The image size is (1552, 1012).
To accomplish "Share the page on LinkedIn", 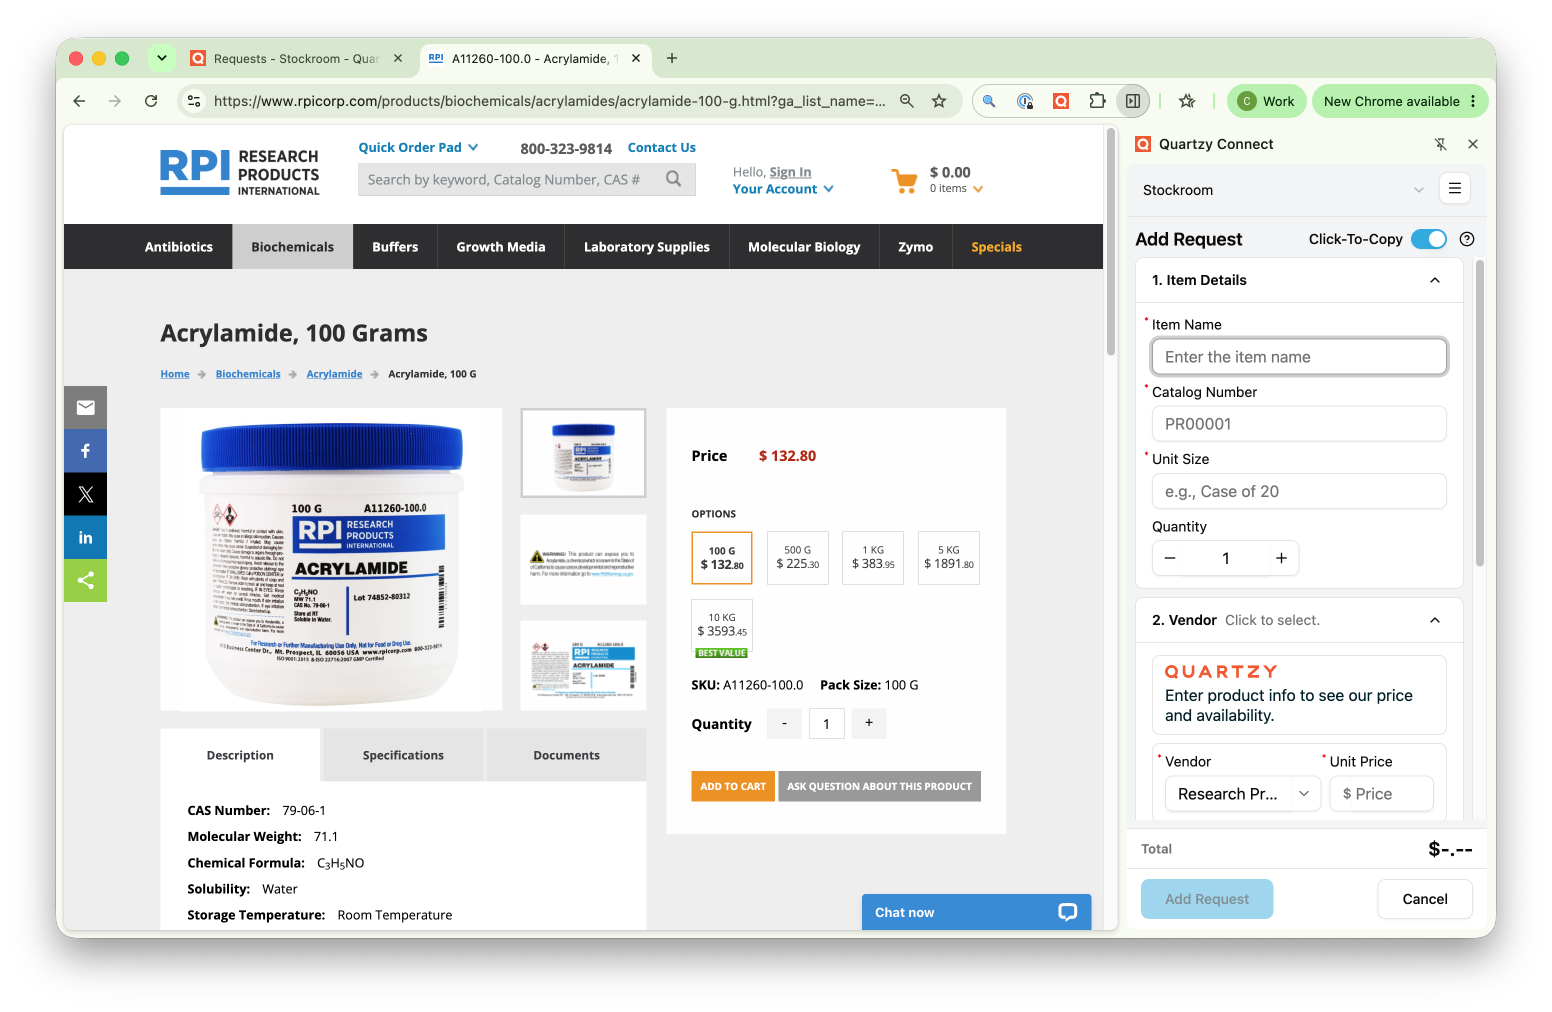I will [x=85, y=538].
